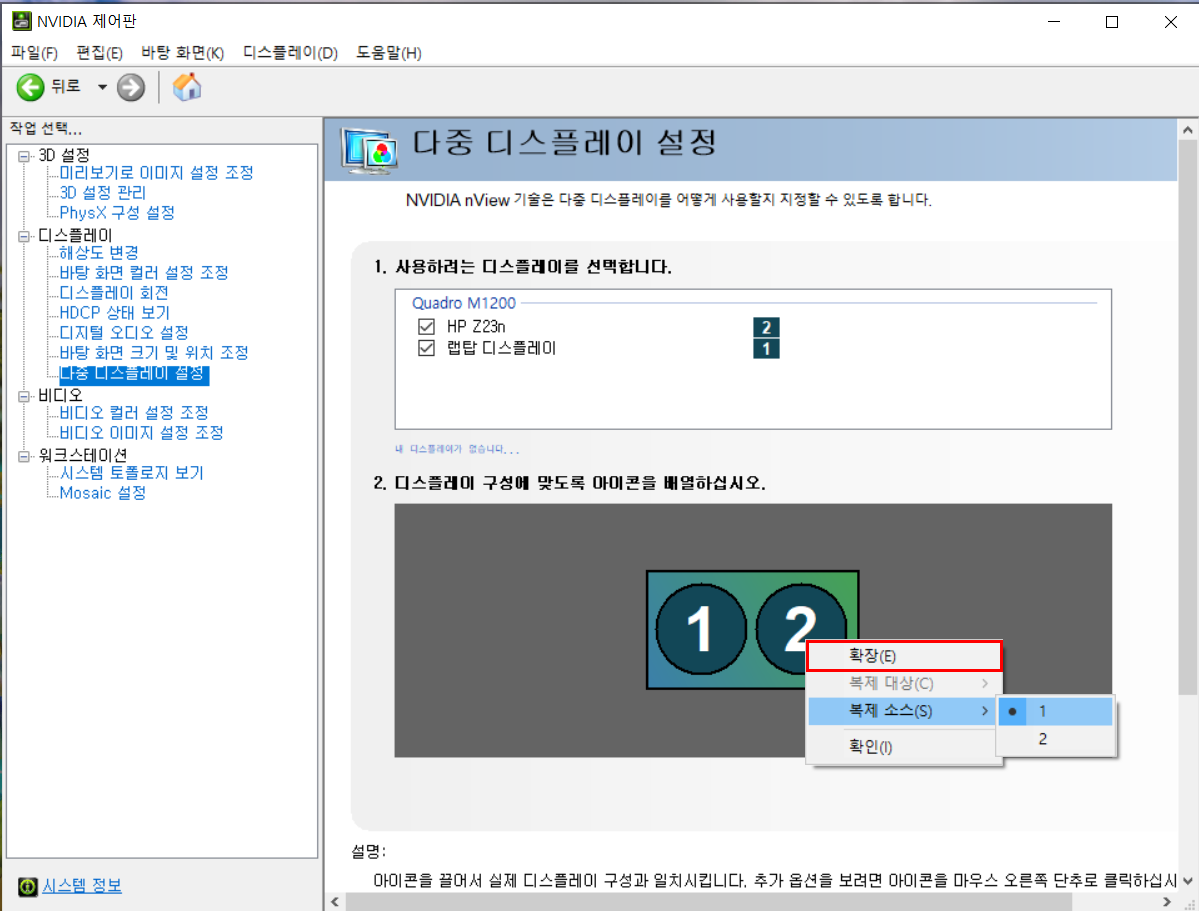Click the vertical scrollbar up arrow
The image size is (1199, 911).
pos(1188,130)
